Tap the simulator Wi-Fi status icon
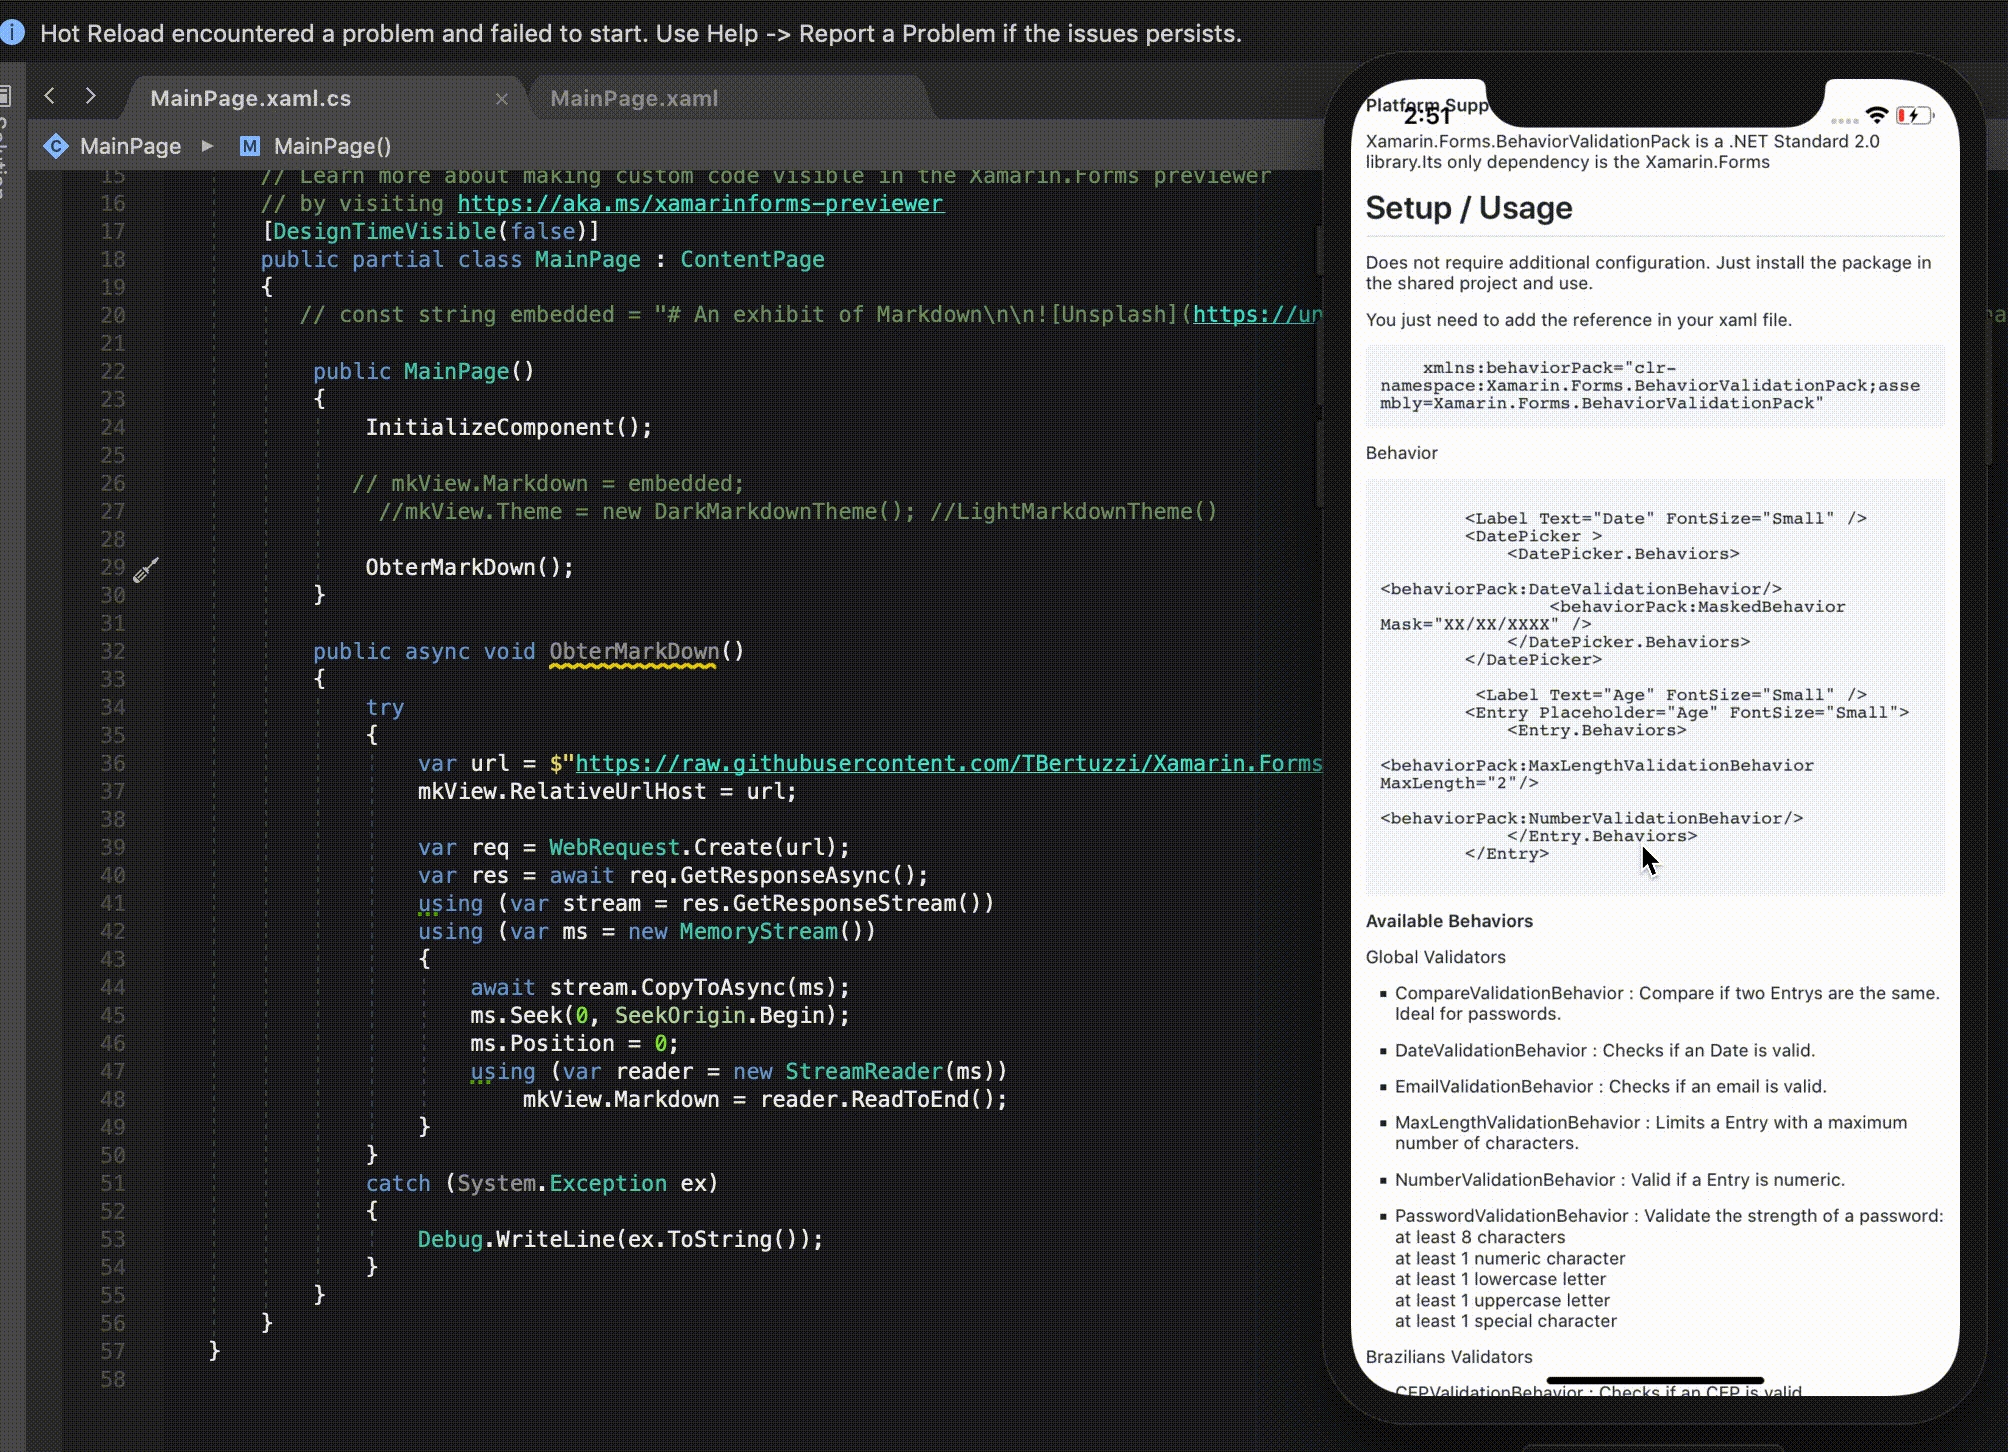 coord(1876,115)
